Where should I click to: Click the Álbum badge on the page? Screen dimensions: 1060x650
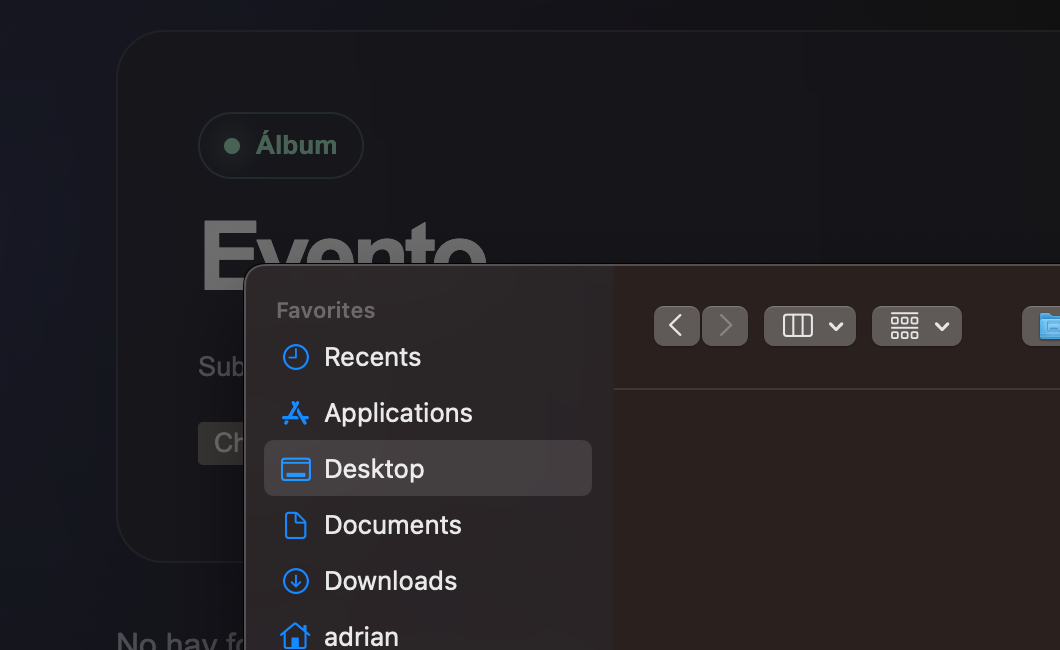[281, 145]
